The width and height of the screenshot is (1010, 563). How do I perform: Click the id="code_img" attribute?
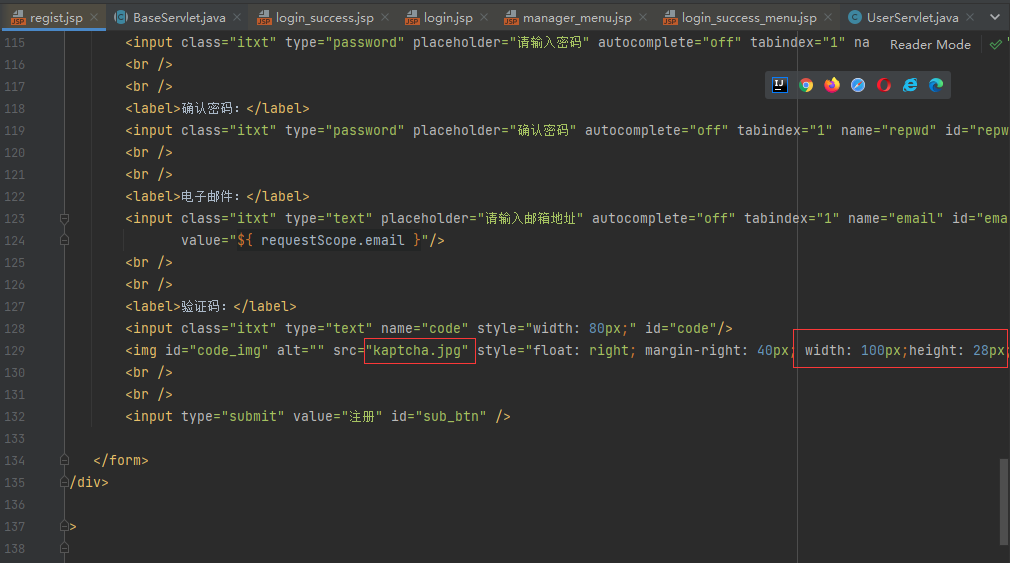click(x=216, y=350)
